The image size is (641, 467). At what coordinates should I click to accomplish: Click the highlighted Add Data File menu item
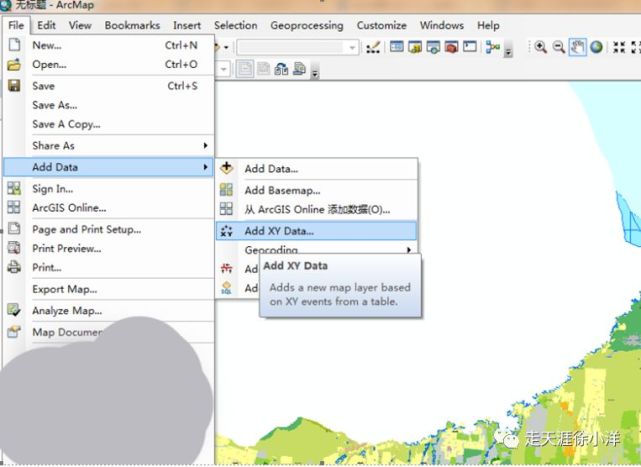click(108, 167)
